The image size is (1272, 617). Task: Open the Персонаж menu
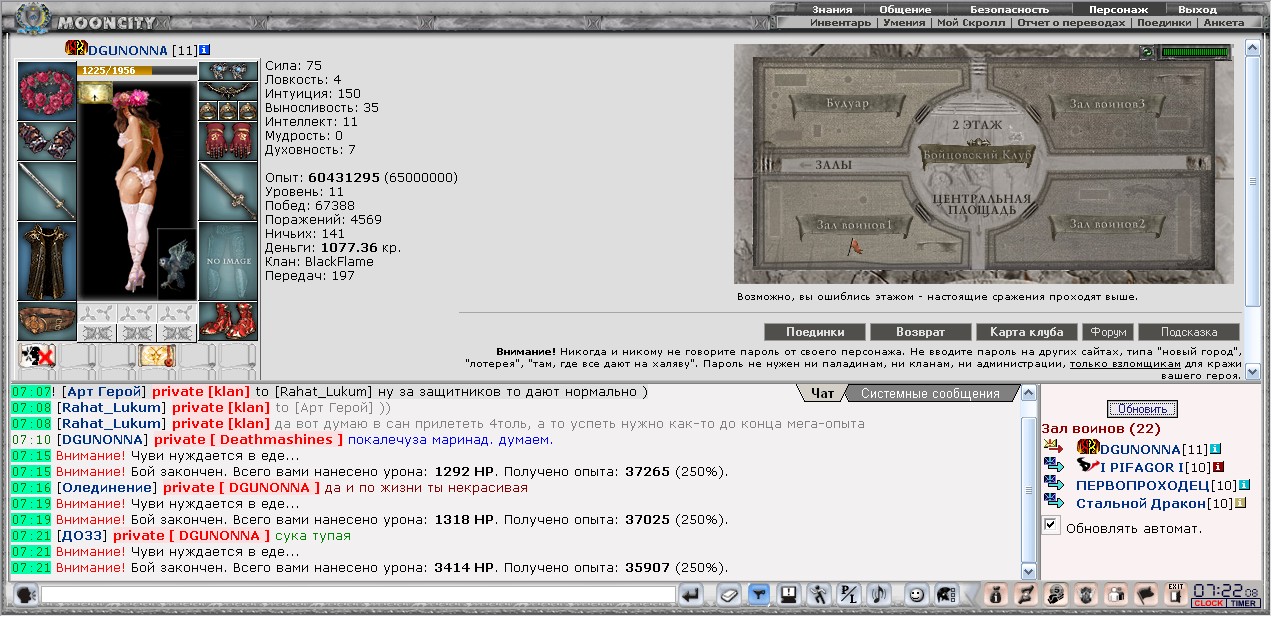tap(1118, 9)
